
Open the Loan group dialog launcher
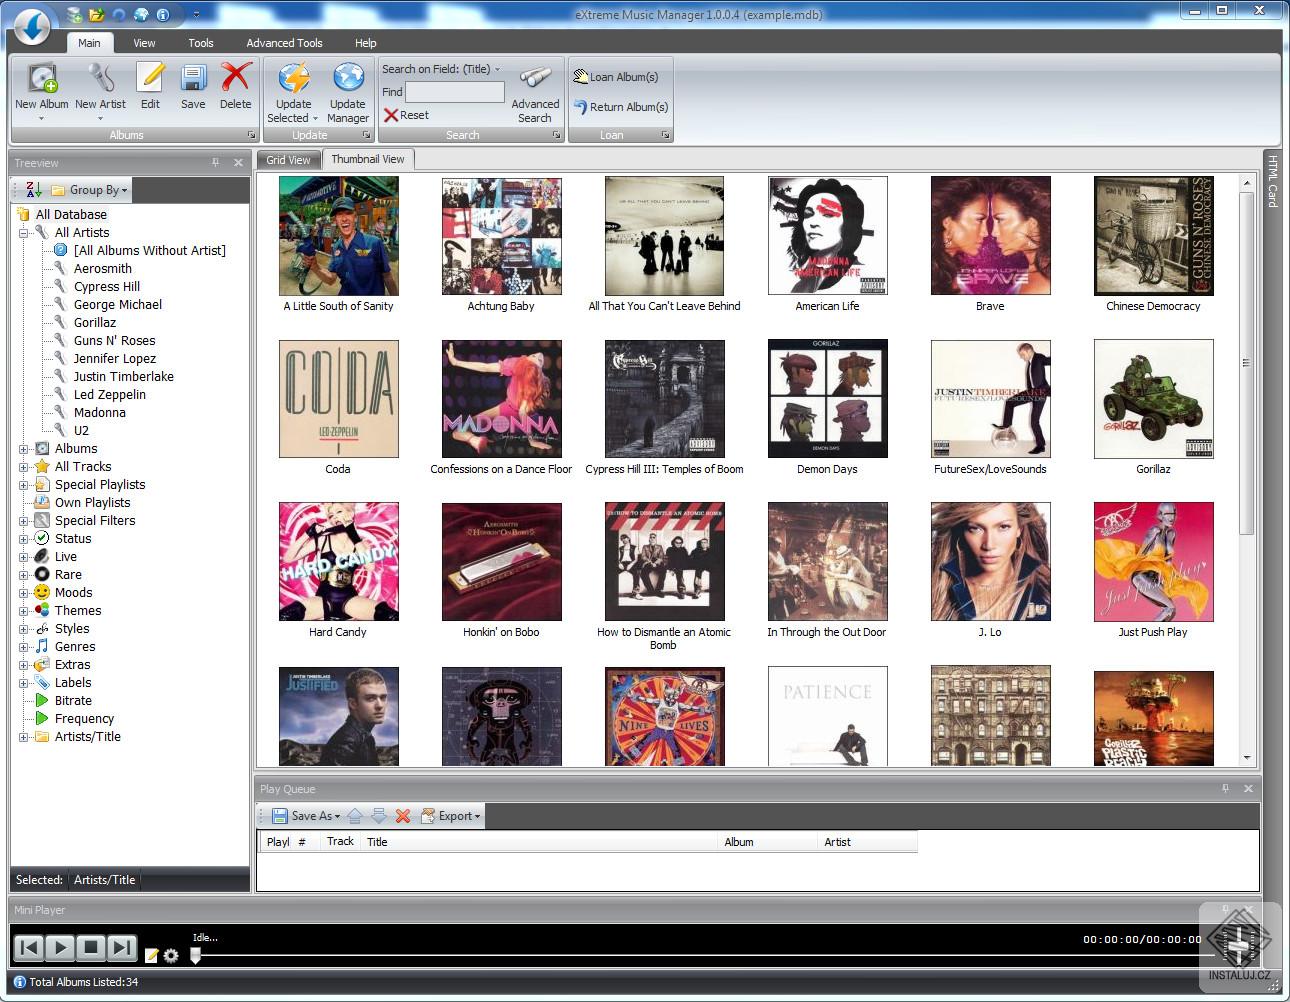[665, 135]
